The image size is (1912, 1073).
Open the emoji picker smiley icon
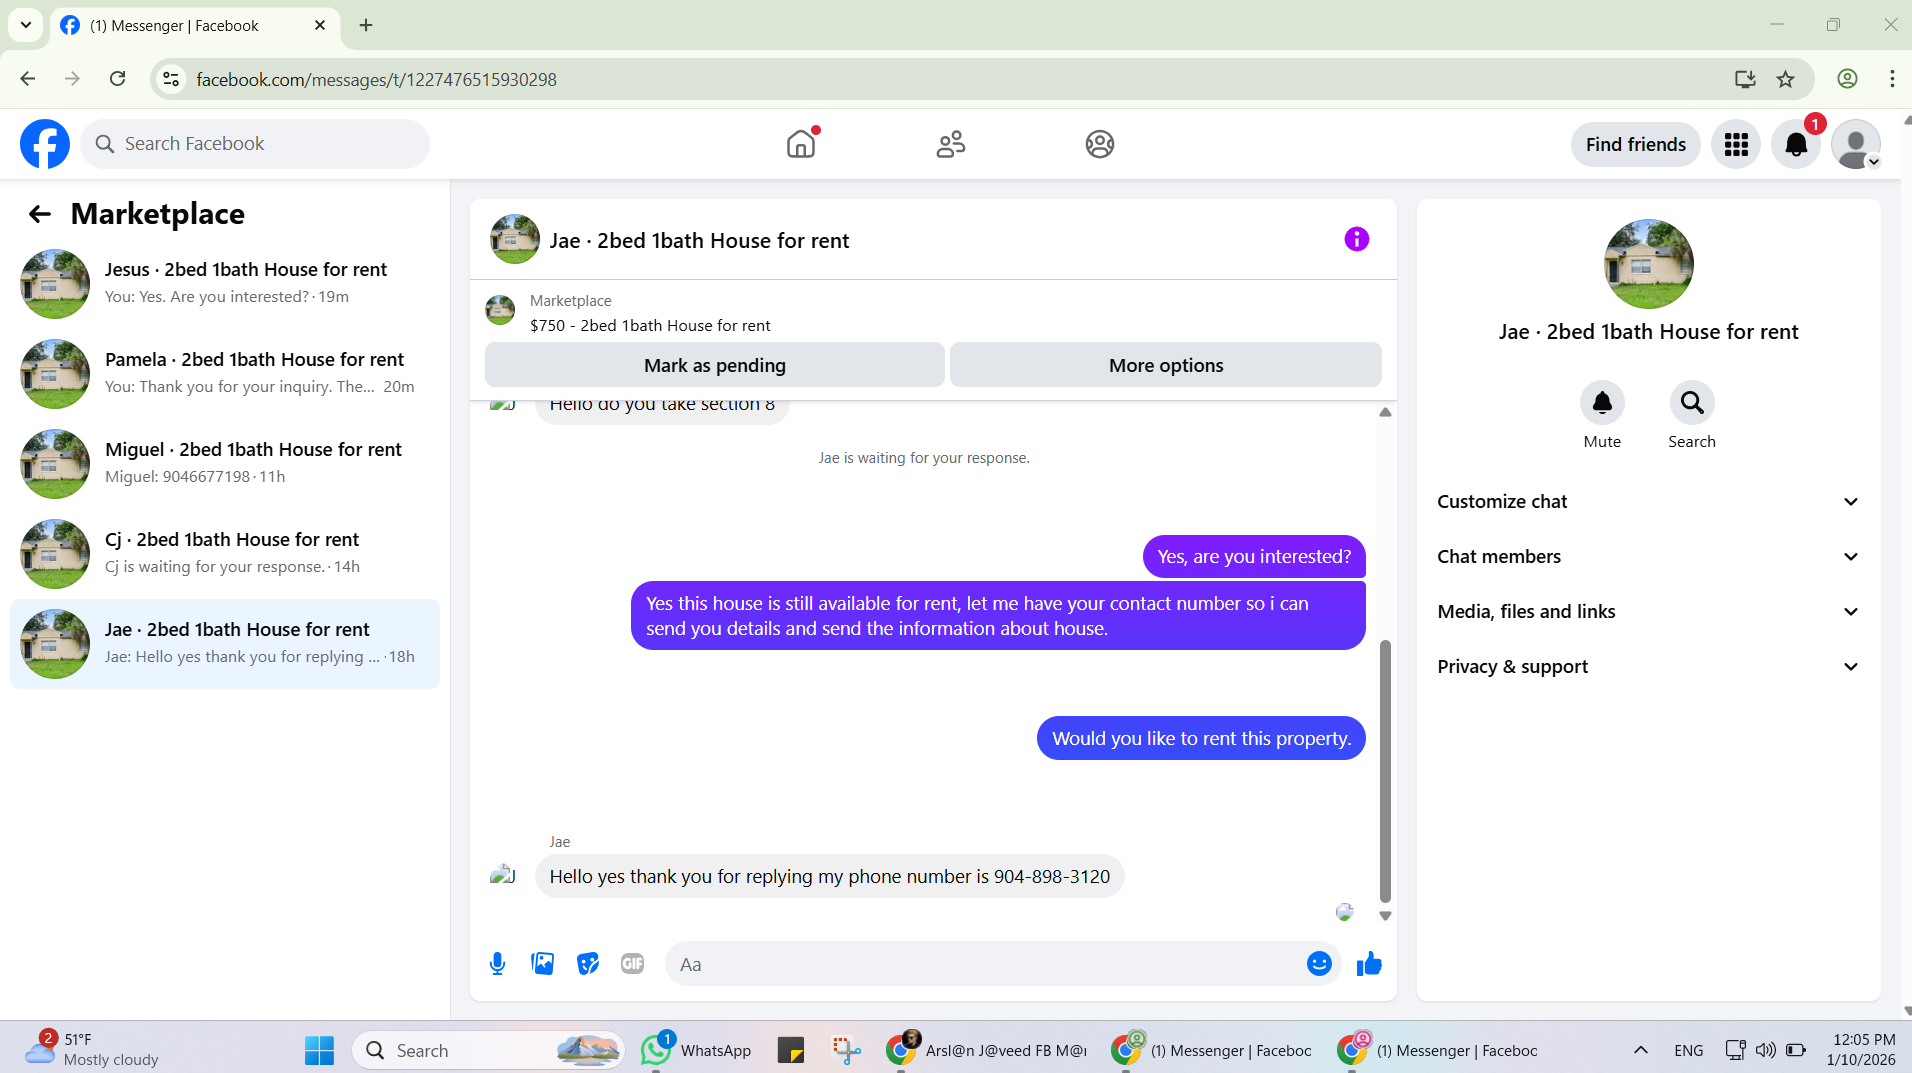1319,964
